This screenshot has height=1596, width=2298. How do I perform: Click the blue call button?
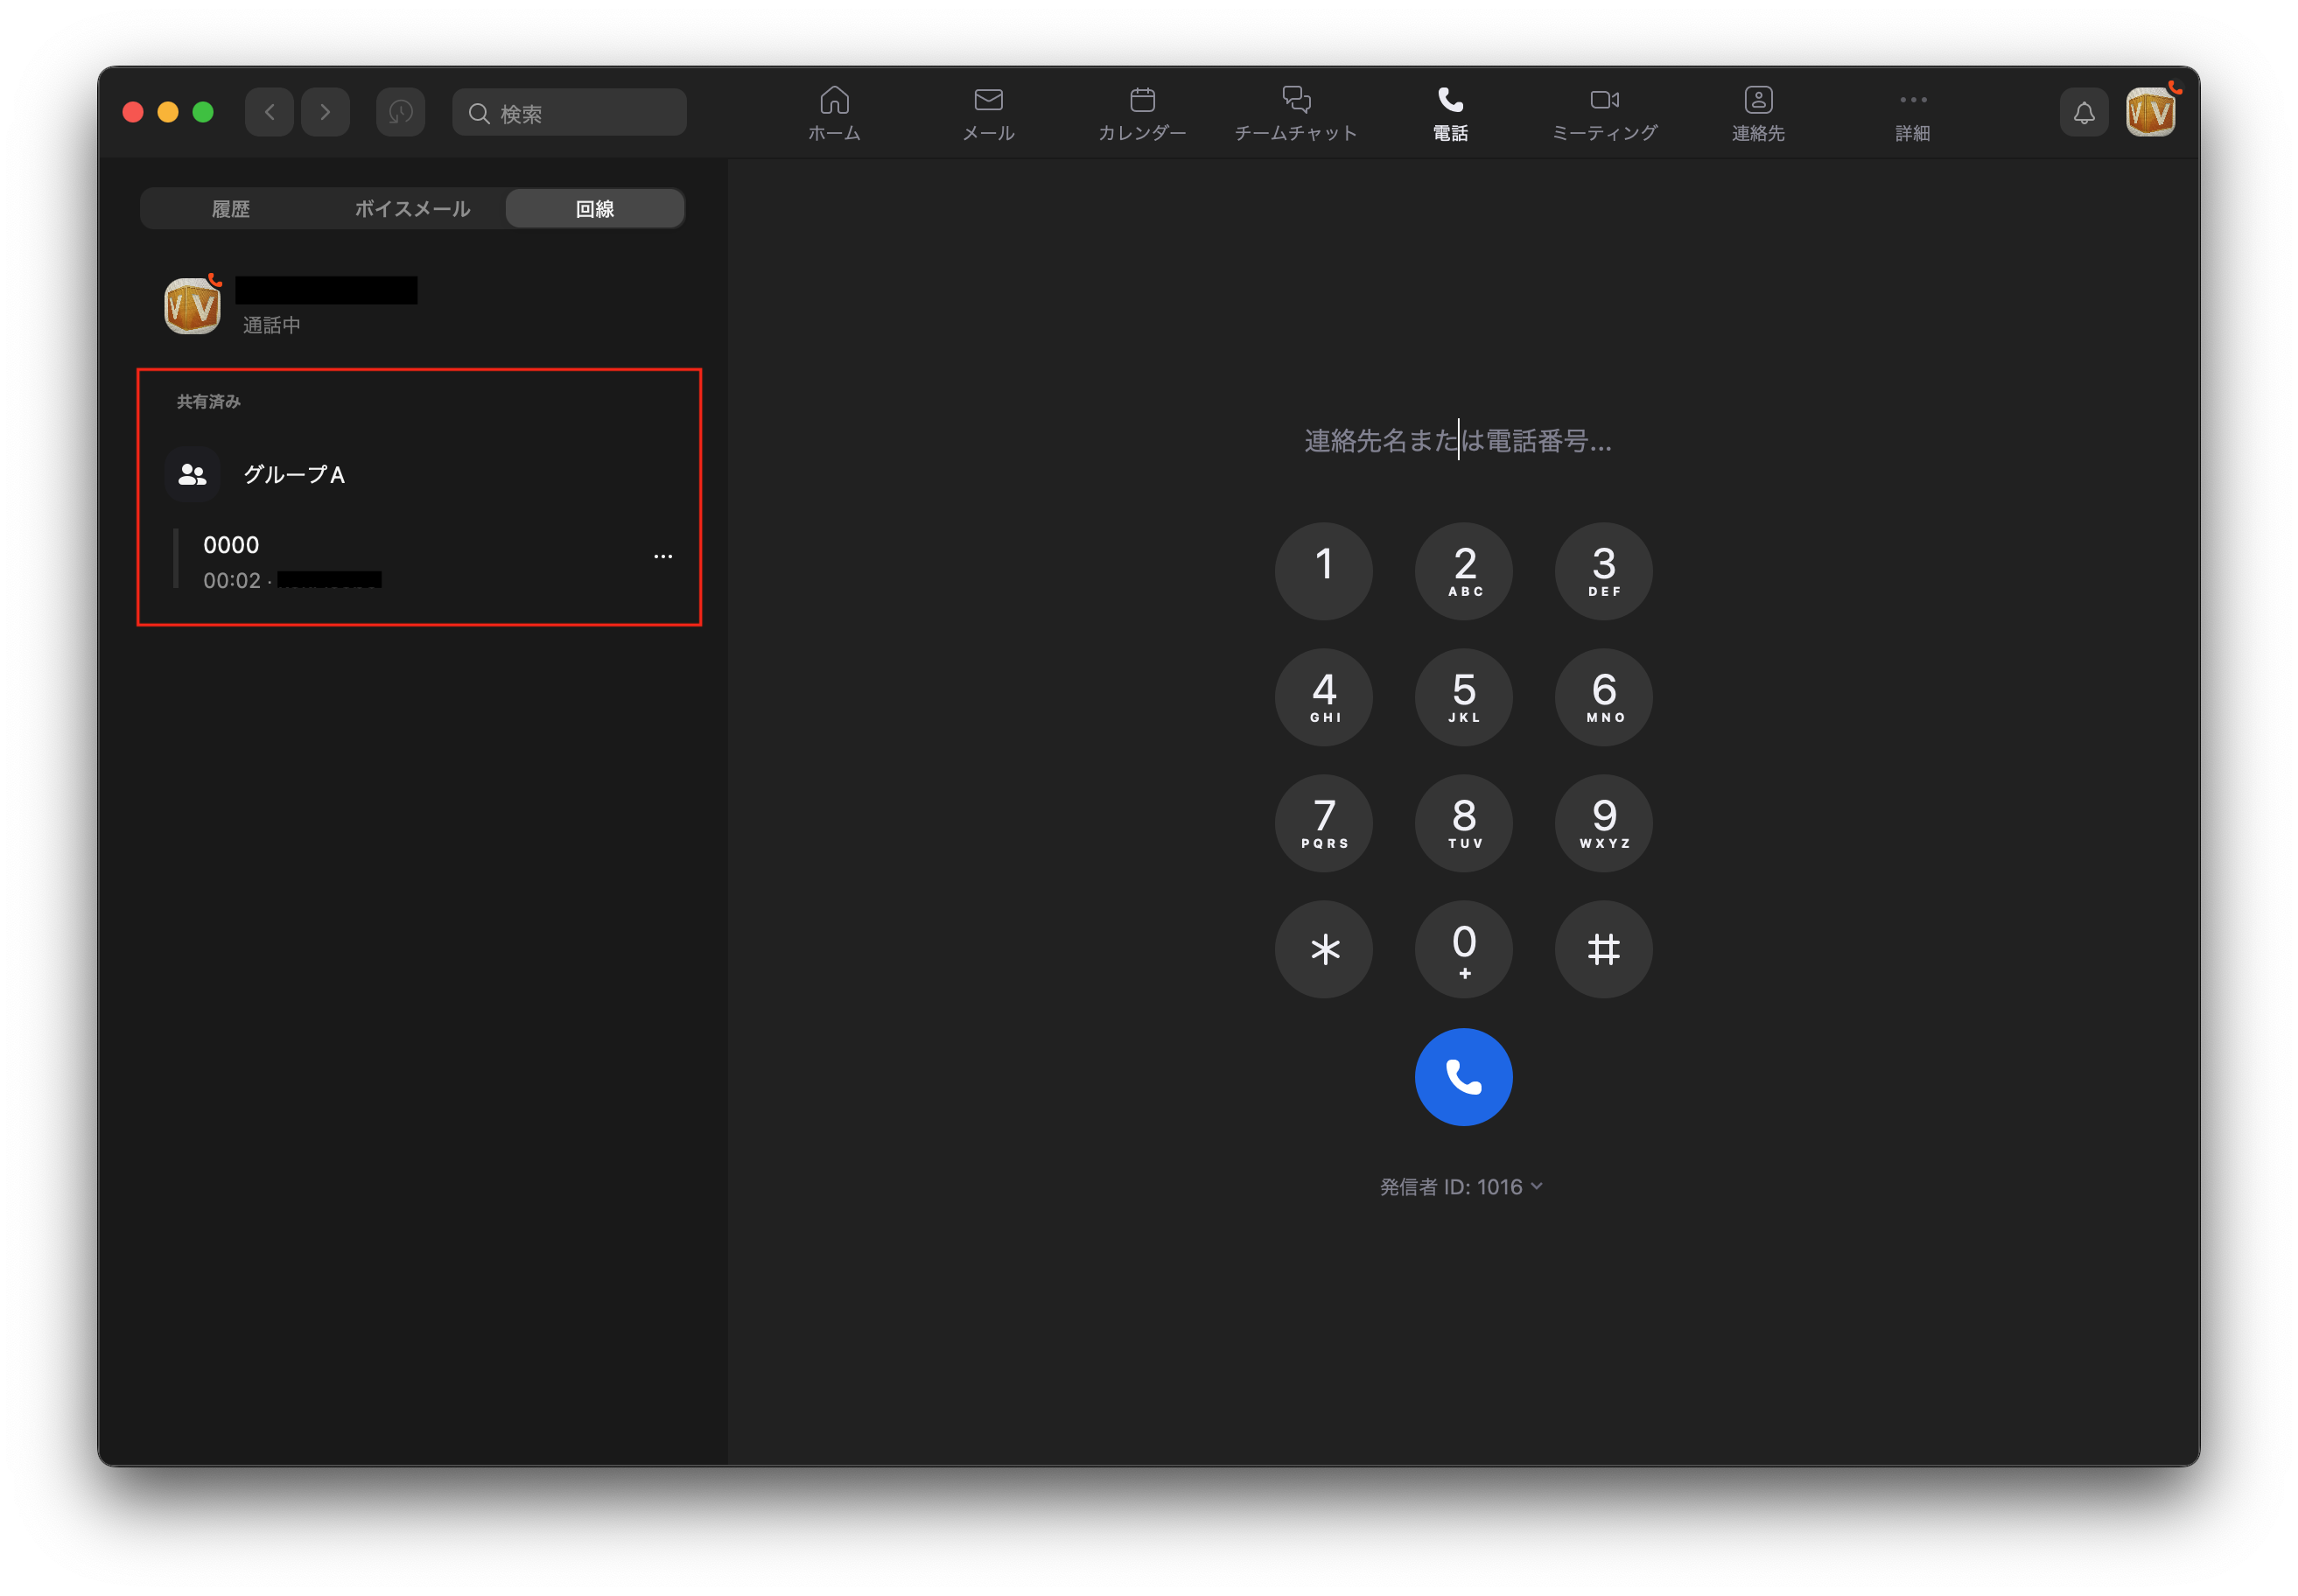click(1463, 1077)
